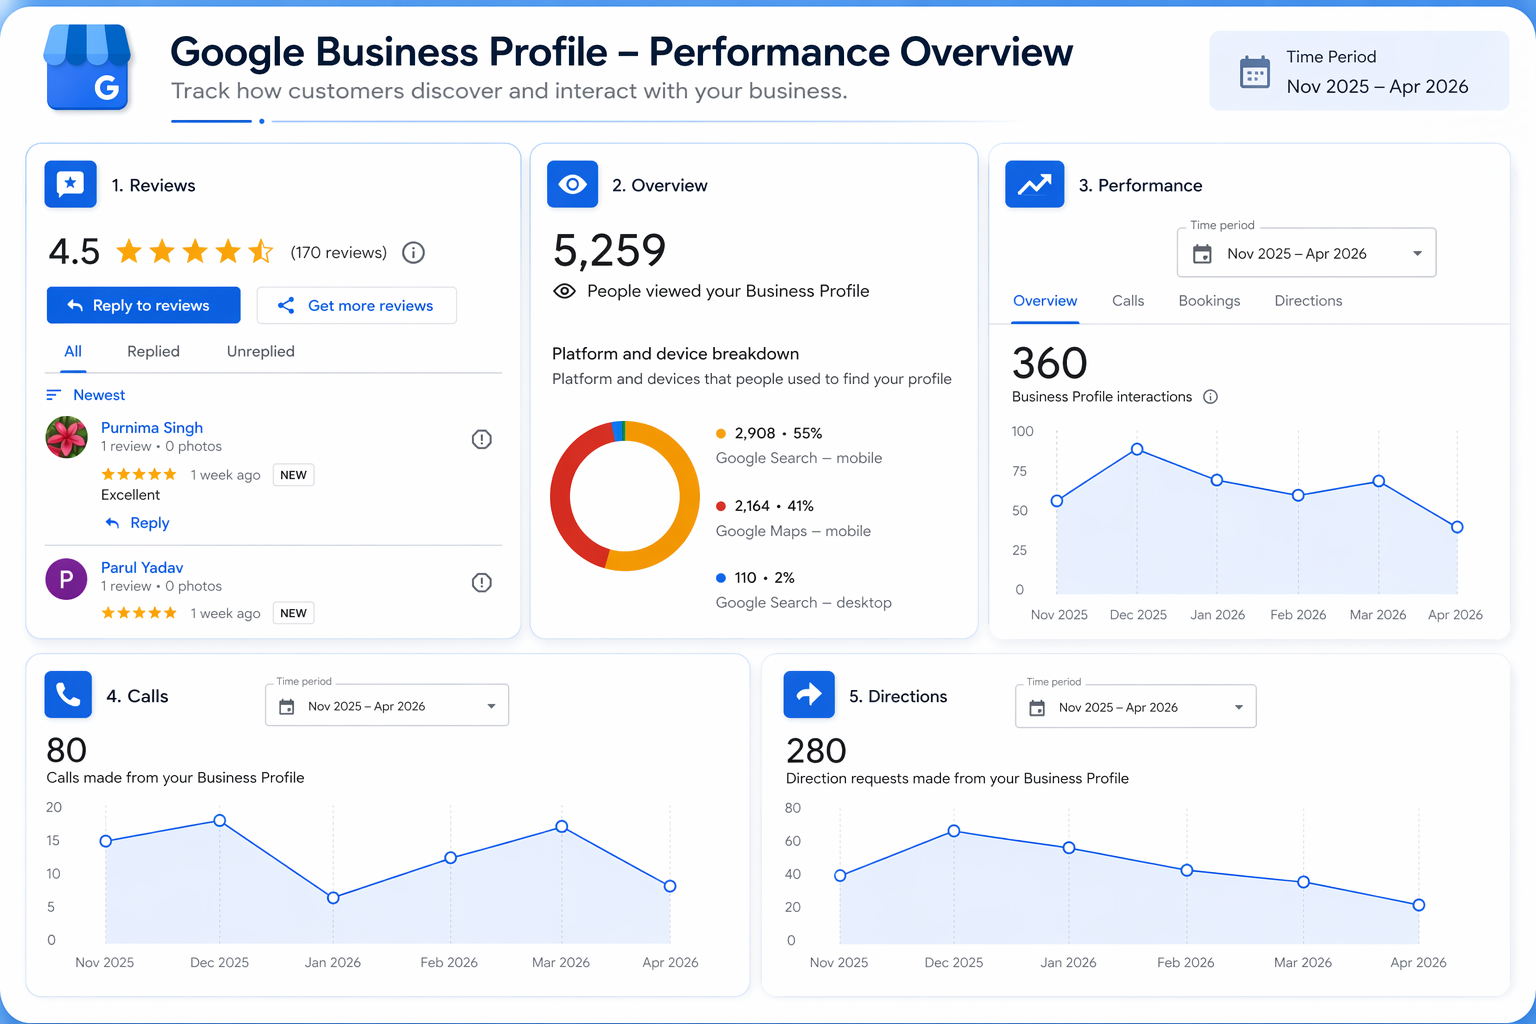Select the Directions tab in Performance
Viewport: 1536px width, 1024px height.
1308,301
